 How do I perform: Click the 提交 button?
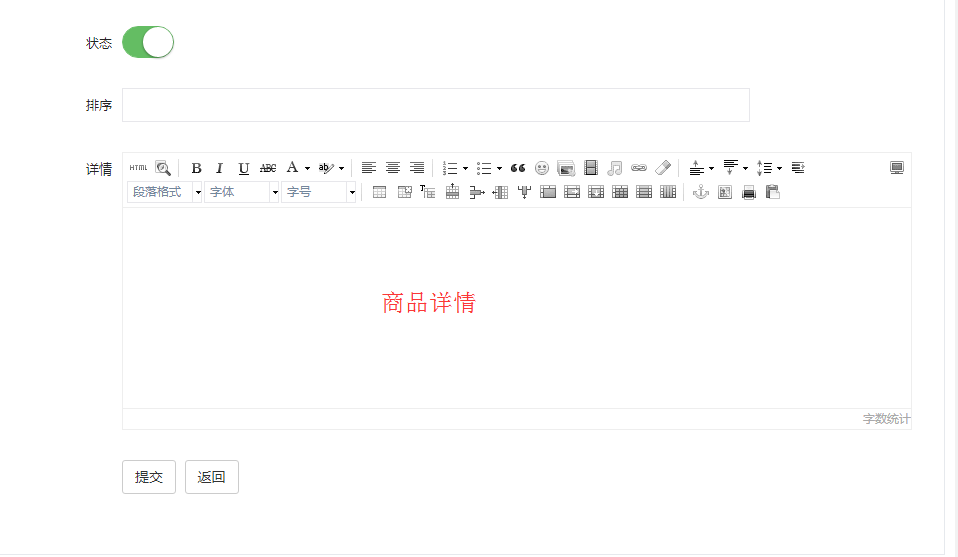(x=149, y=477)
